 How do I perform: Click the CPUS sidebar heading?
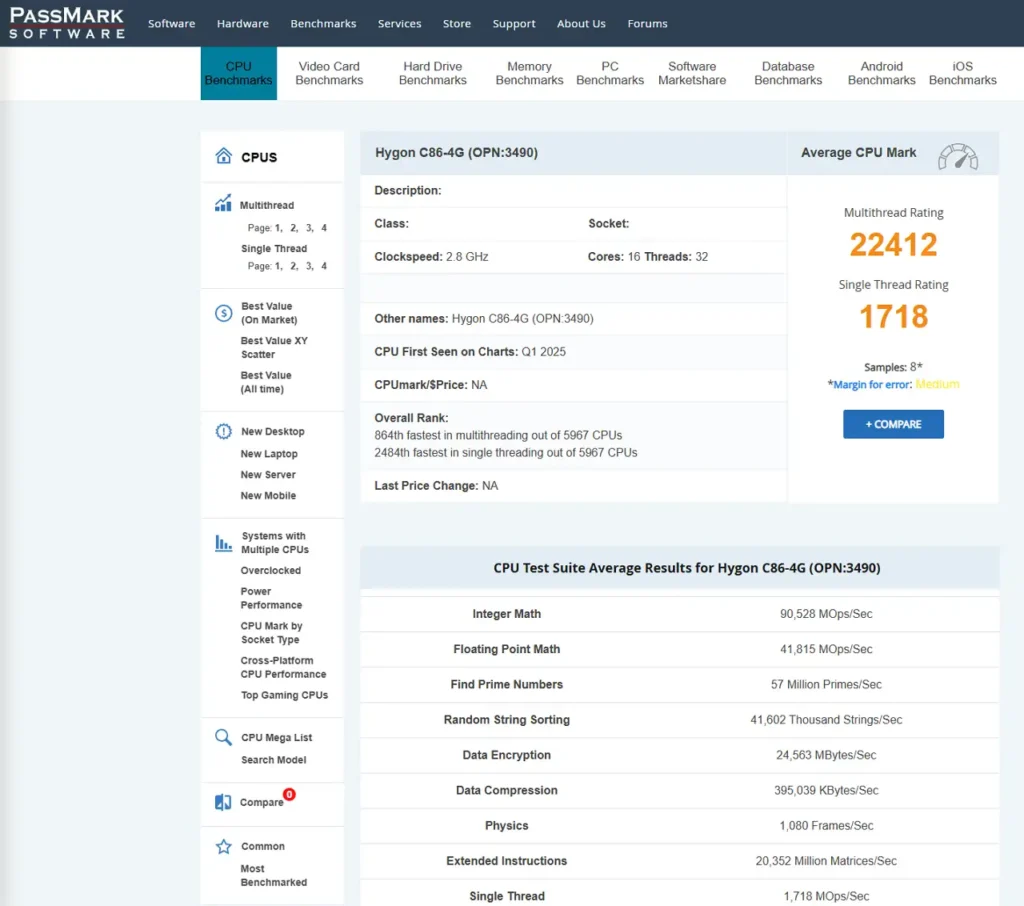pyautogui.click(x=259, y=157)
